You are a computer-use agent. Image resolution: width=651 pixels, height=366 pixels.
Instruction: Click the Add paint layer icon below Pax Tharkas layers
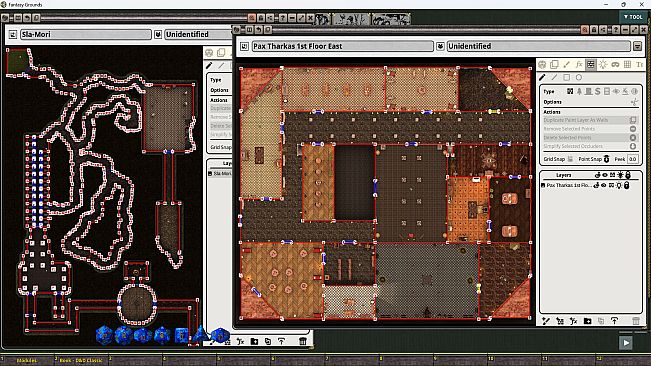pyautogui.click(x=546, y=321)
